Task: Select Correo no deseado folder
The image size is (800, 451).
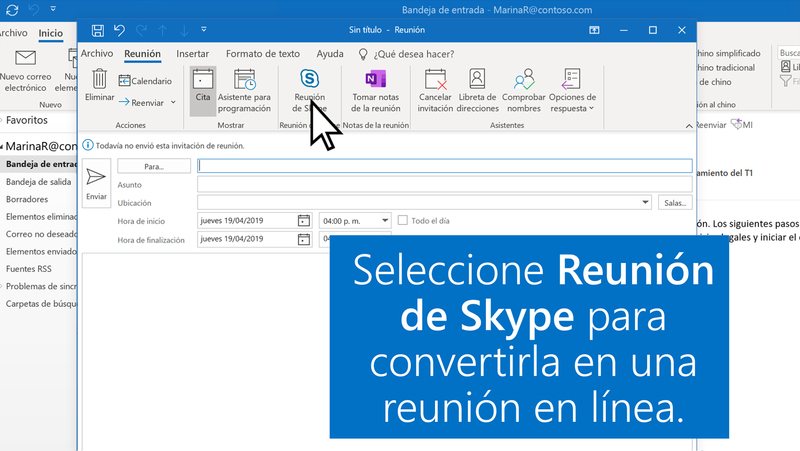Action: (x=41, y=234)
